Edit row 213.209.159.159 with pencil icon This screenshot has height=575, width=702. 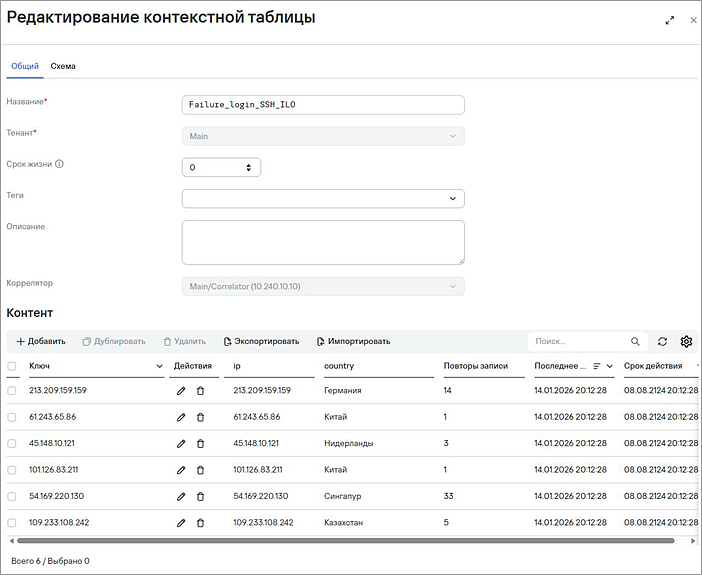pos(181,391)
